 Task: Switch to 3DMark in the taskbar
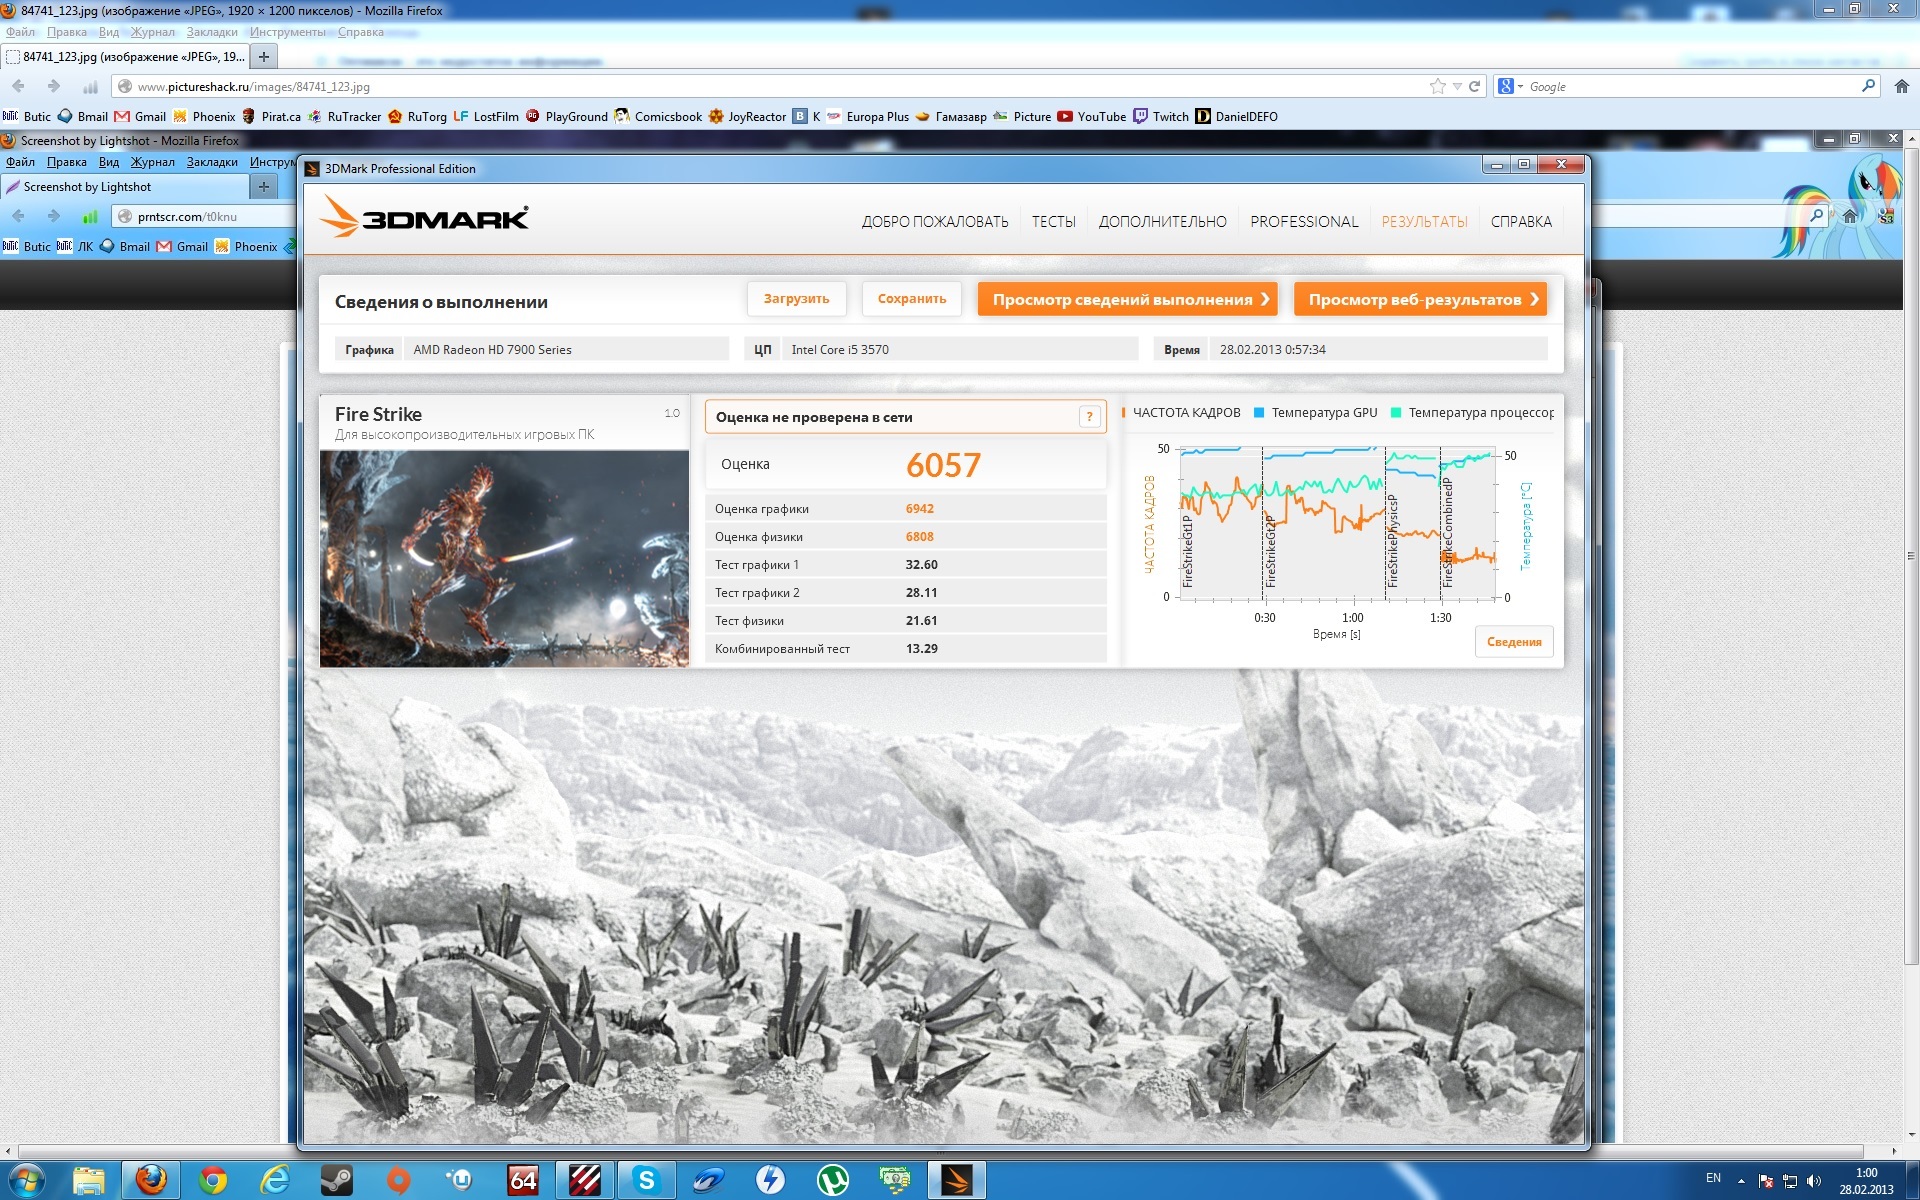click(x=956, y=1180)
